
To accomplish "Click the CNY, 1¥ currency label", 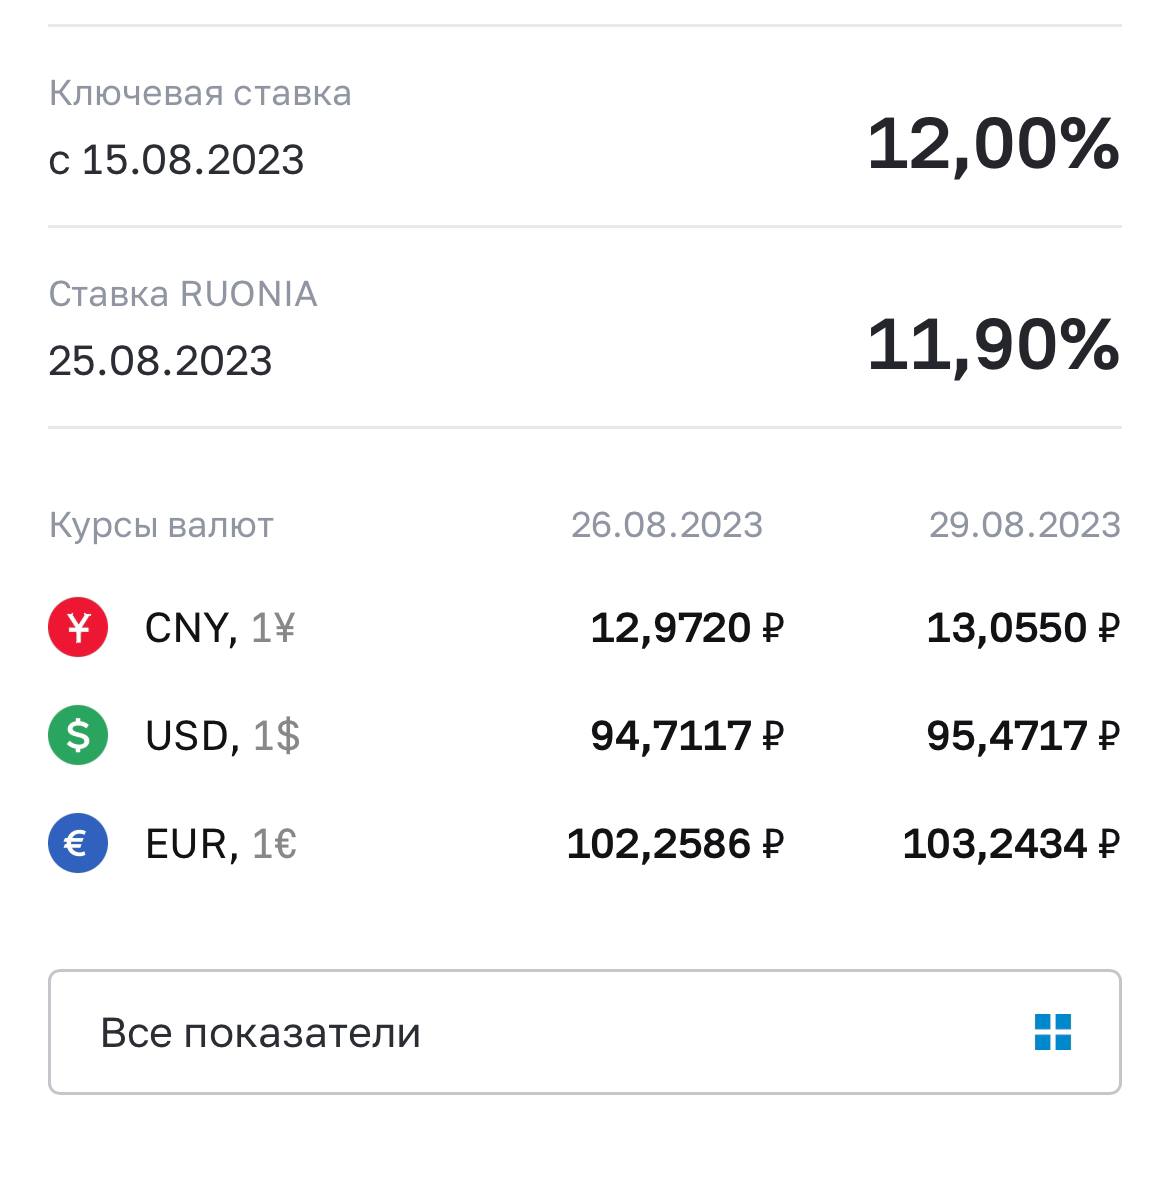I will click(220, 629).
